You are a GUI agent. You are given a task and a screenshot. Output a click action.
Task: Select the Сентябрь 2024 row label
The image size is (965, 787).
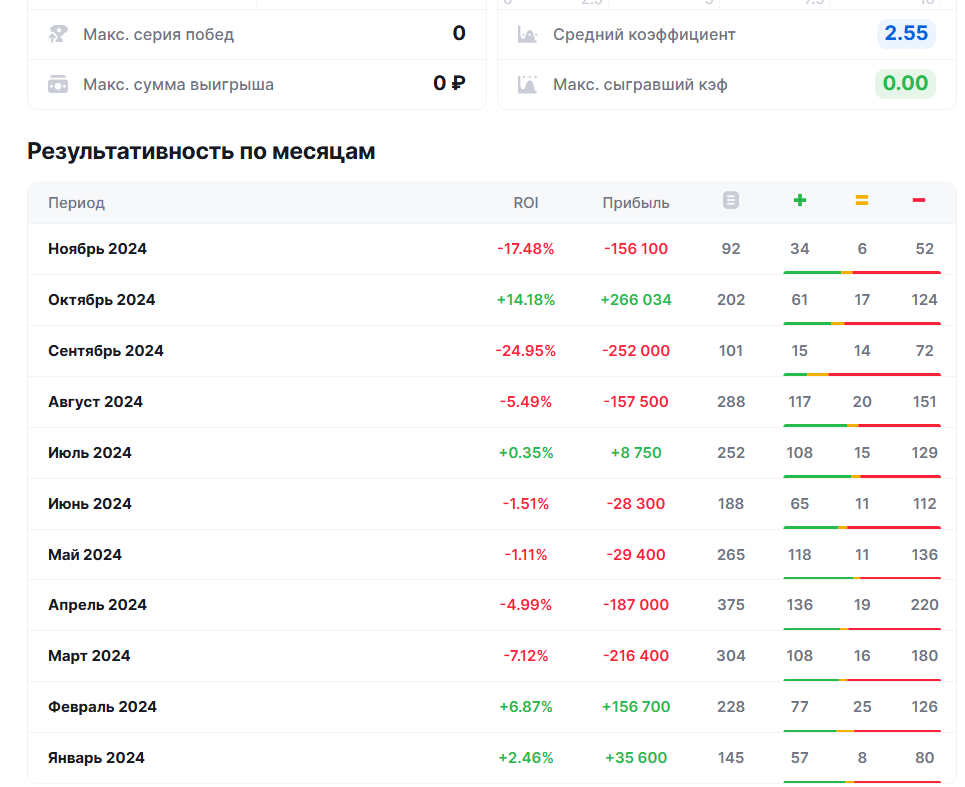coord(105,351)
